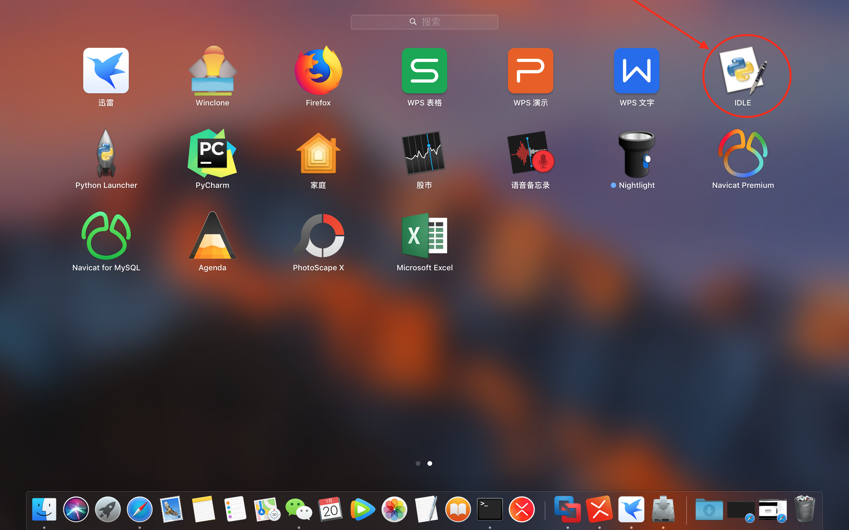
Task: Open Reminders list icon in dock
Action: coord(235,509)
